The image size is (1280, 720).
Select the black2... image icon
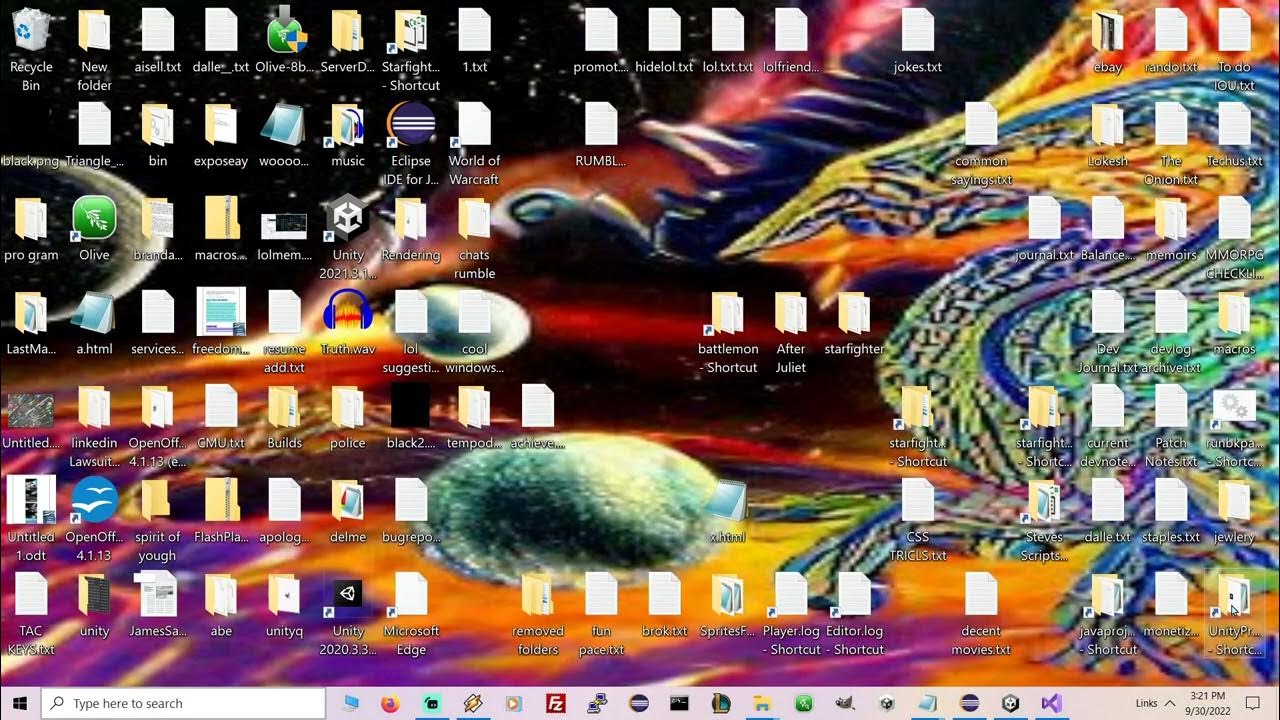(x=411, y=407)
